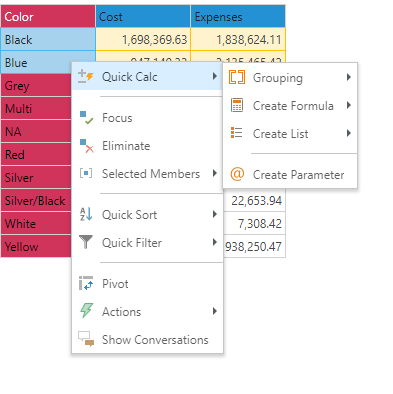Select the Grey row header
393x394 pixels.
tap(36, 86)
